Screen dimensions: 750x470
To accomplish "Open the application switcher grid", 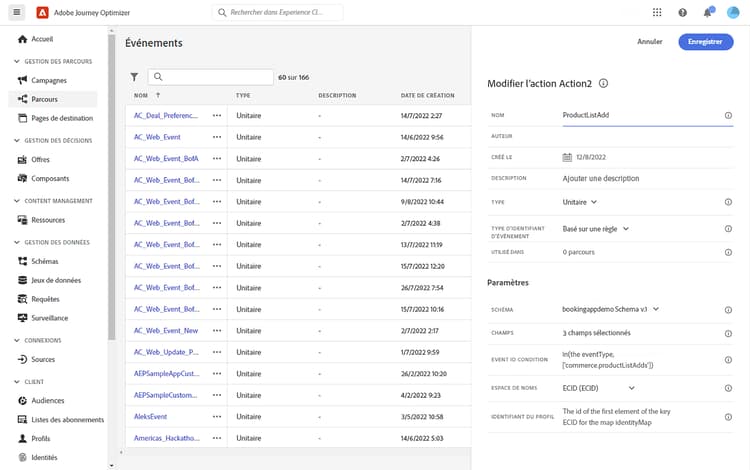I will (657, 13).
